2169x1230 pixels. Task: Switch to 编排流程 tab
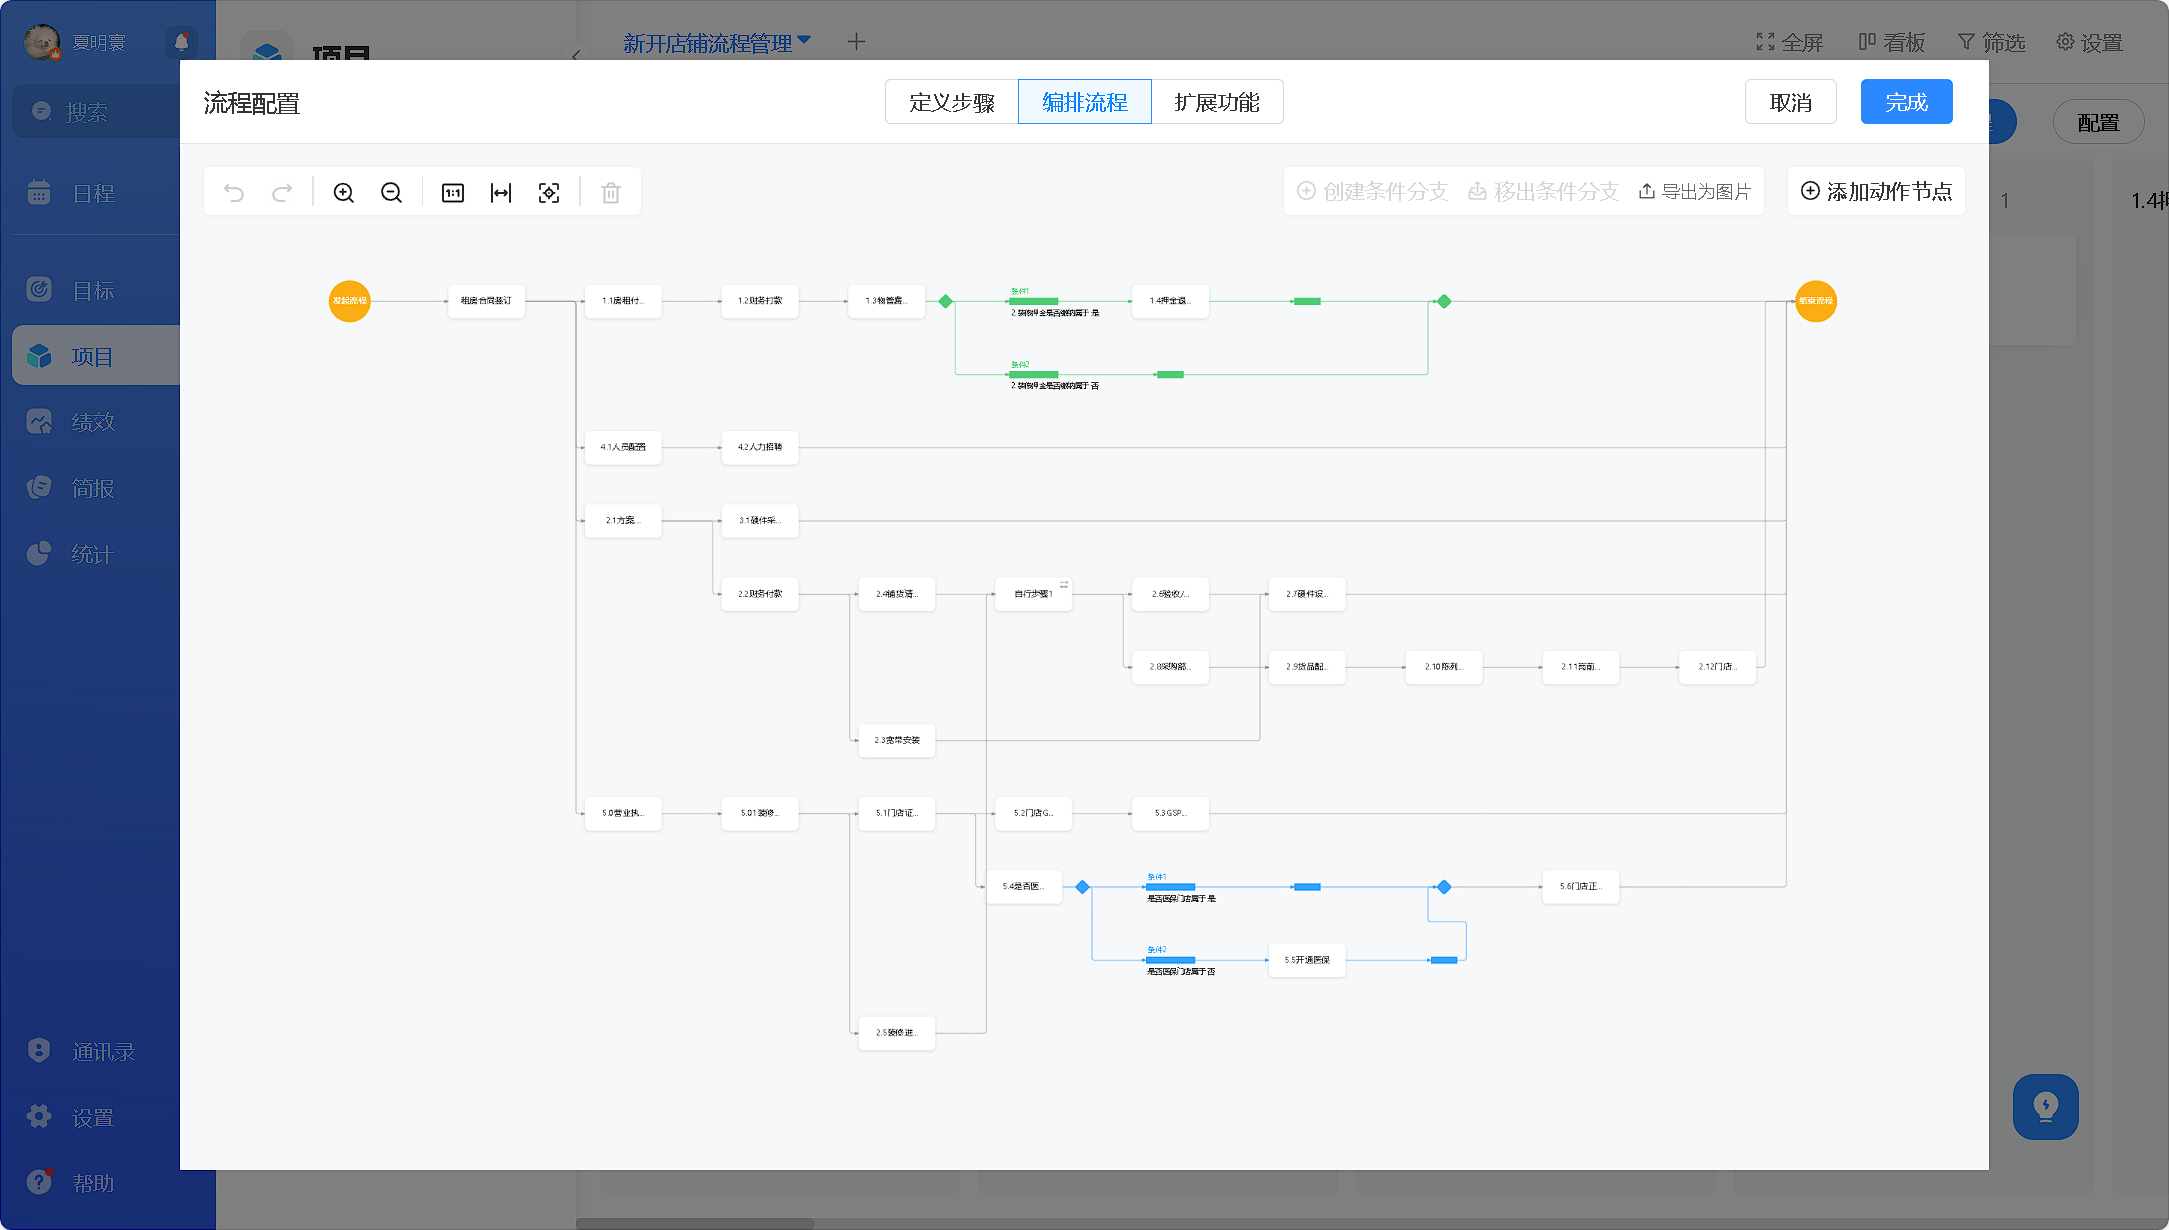[1085, 102]
